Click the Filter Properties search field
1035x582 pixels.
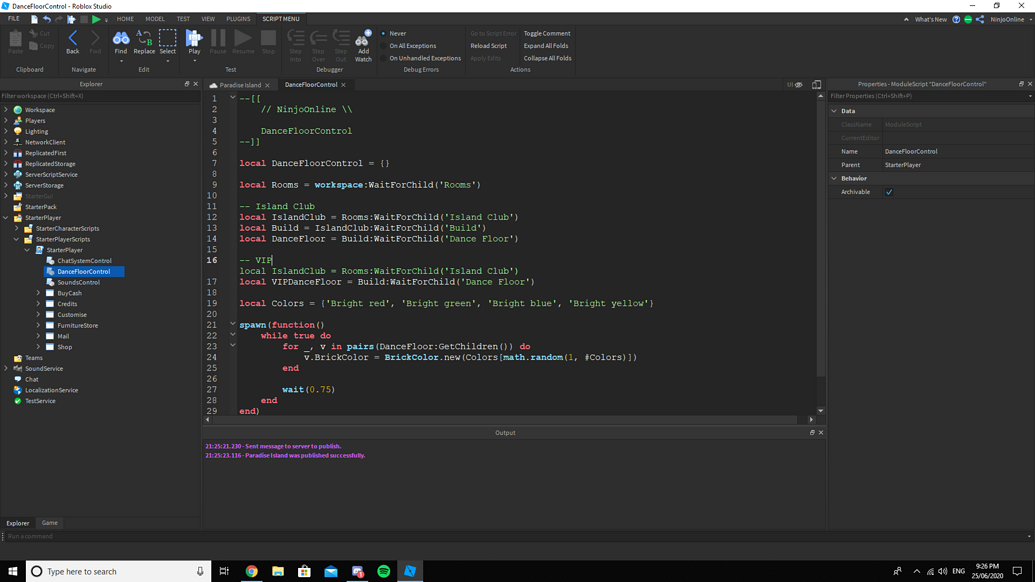coord(931,96)
